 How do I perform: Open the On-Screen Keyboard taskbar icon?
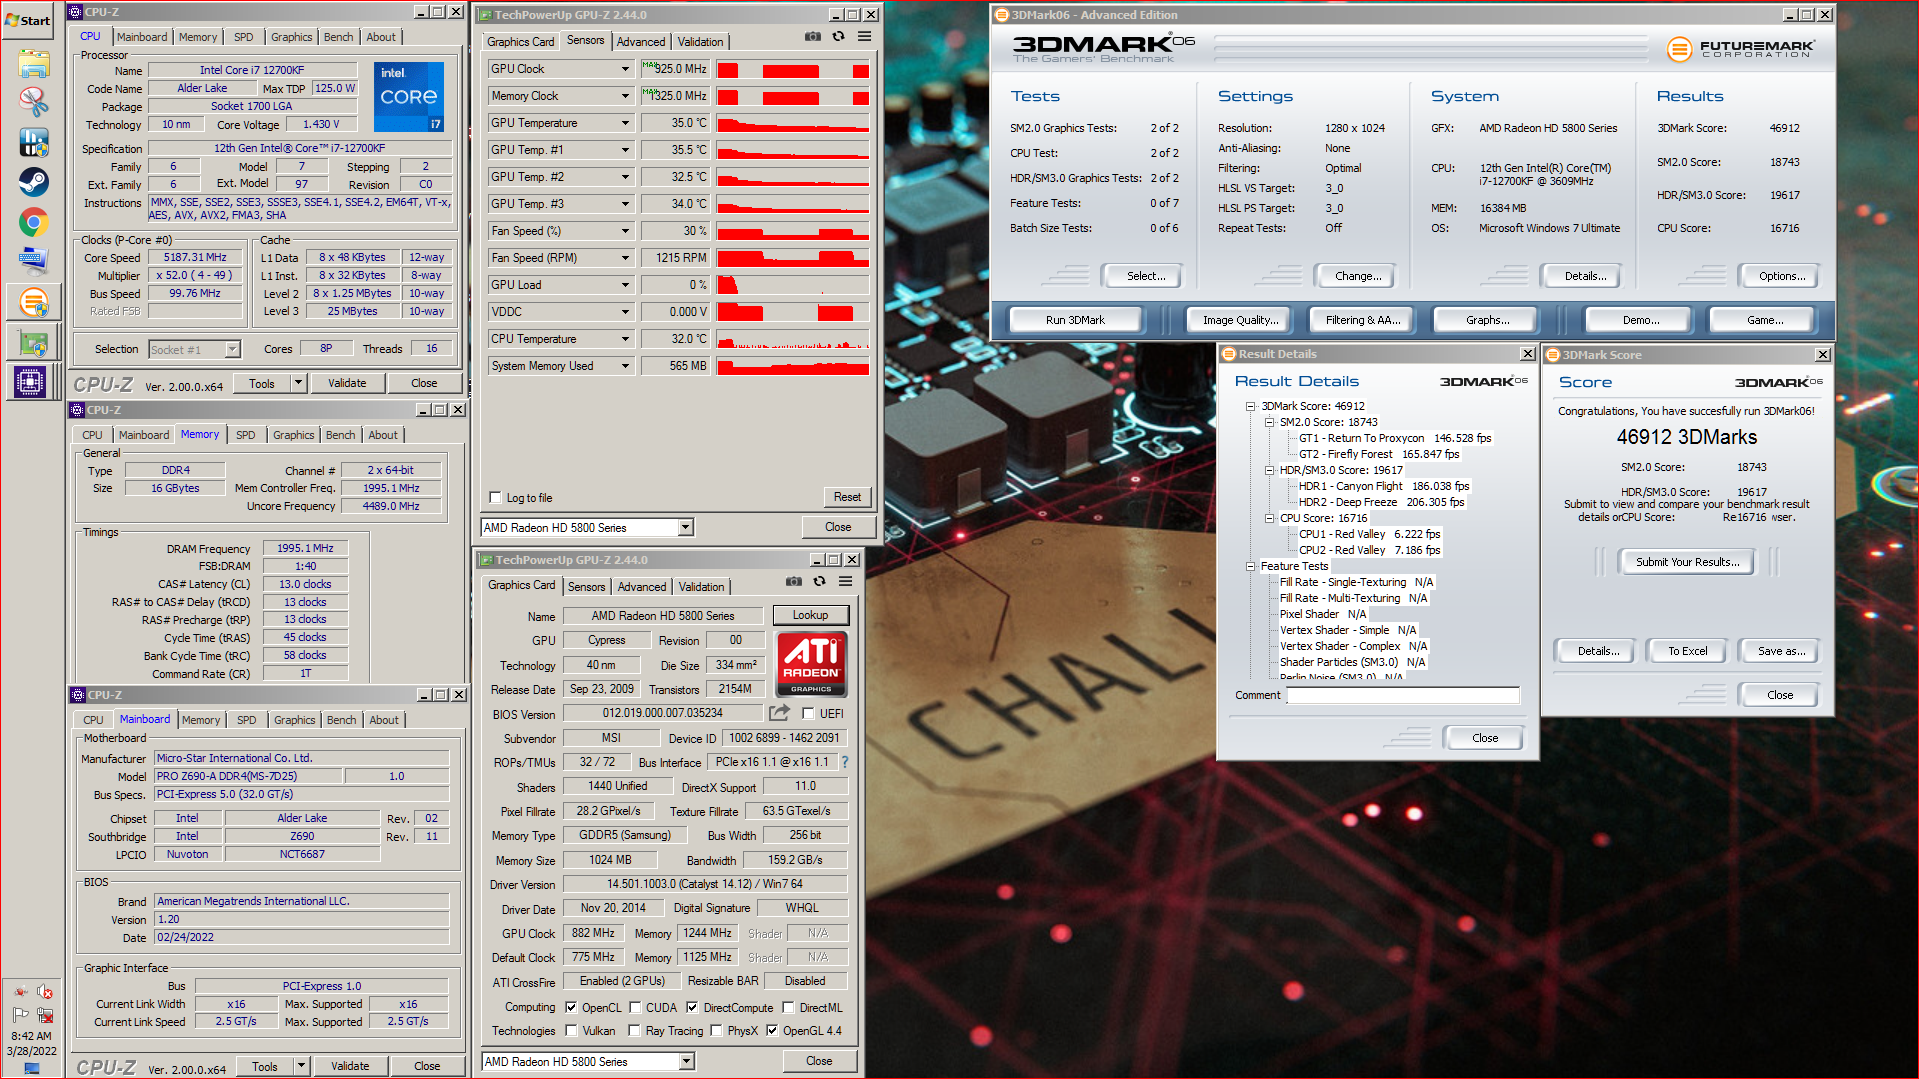pyautogui.click(x=33, y=261)
